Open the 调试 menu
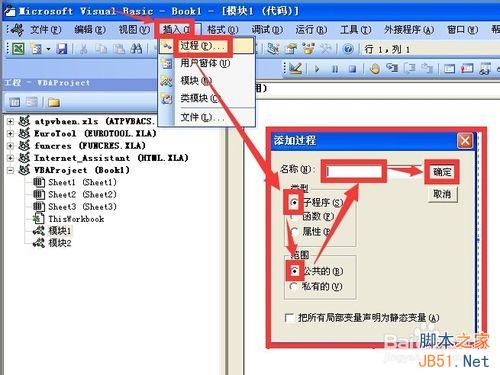This screenshot has width=500, height=375. [x=267, y=30]
